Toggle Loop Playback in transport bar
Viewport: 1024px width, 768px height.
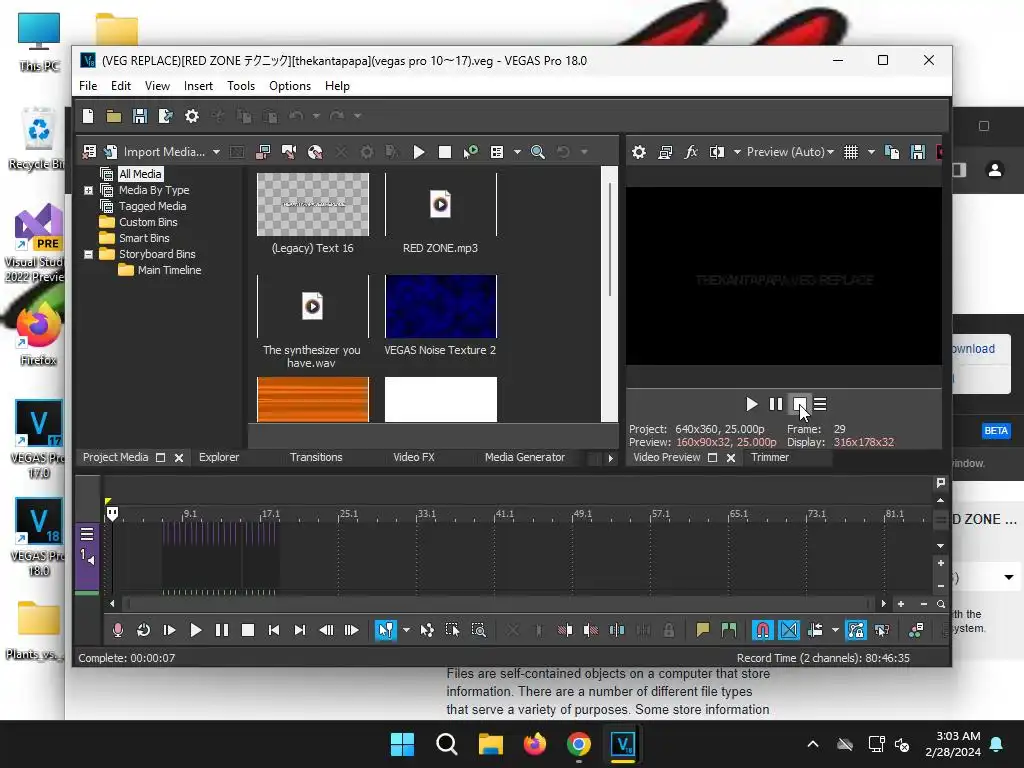[143, 630]
